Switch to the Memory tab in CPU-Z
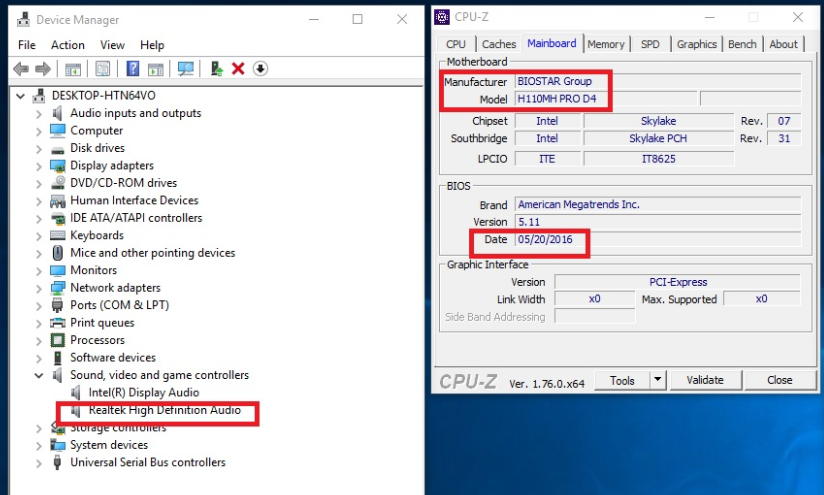This screenshot has height=495, width=824. (606, 44)
